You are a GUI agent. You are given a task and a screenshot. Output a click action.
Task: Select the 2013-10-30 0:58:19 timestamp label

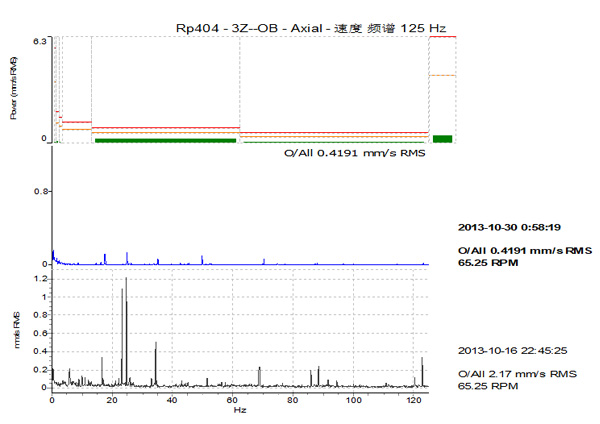pos(512,226)
